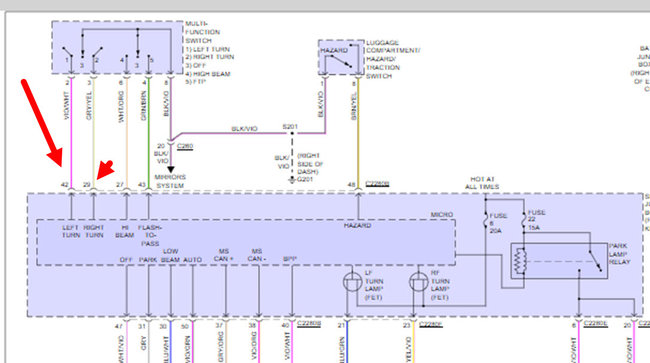The height and width of the screenshot is (363, 650).
Task: Click the RIGHT TURN input label in micro
Action: pyautogui.click(x=94, y=231)
